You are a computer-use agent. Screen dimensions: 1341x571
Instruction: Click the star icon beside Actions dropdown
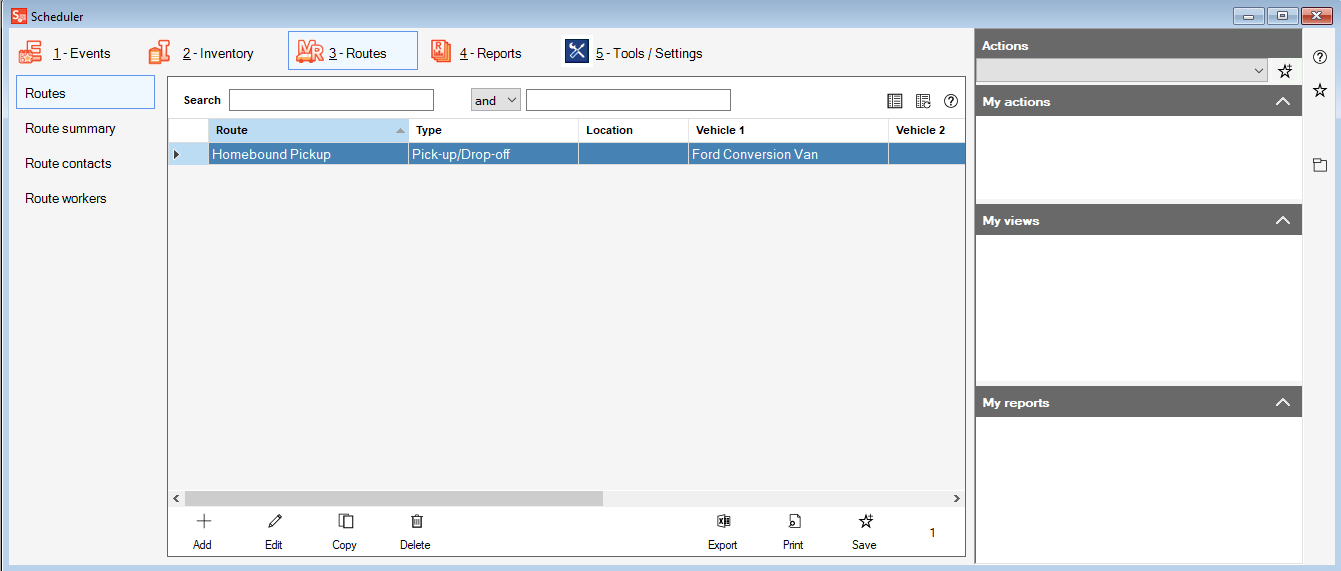[x=1286, y=71]
